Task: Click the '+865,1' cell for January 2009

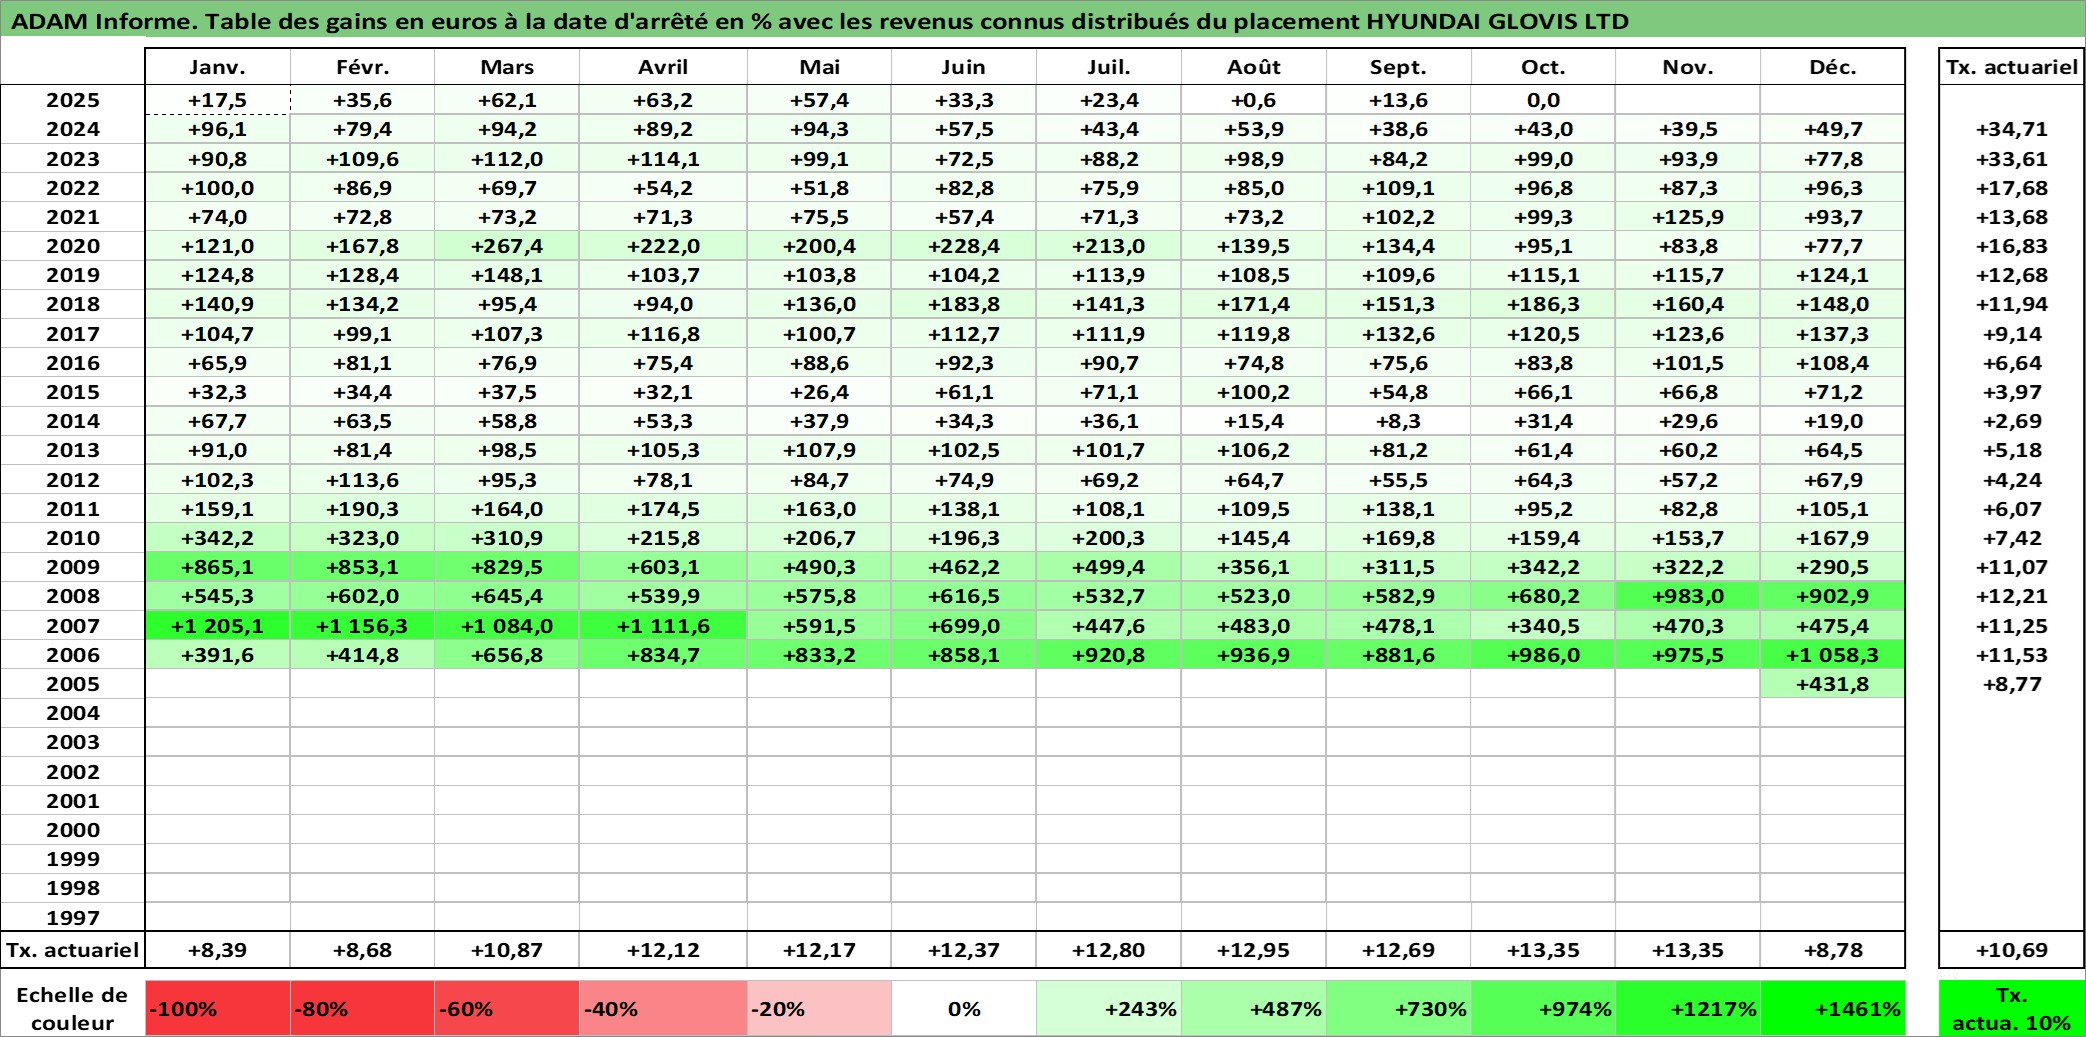Action: [x=218, y=567]
